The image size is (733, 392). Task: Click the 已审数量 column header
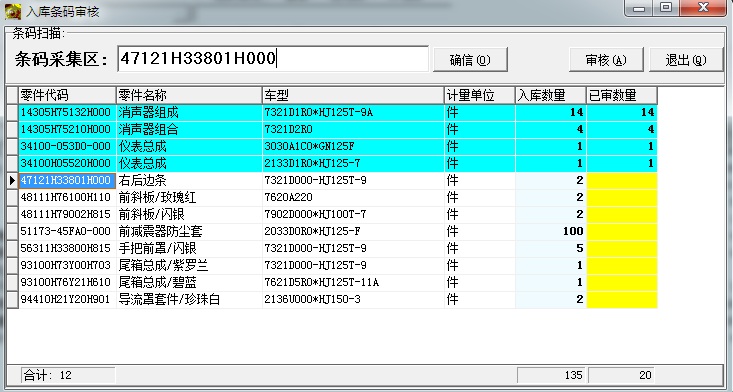click(622, 95)
